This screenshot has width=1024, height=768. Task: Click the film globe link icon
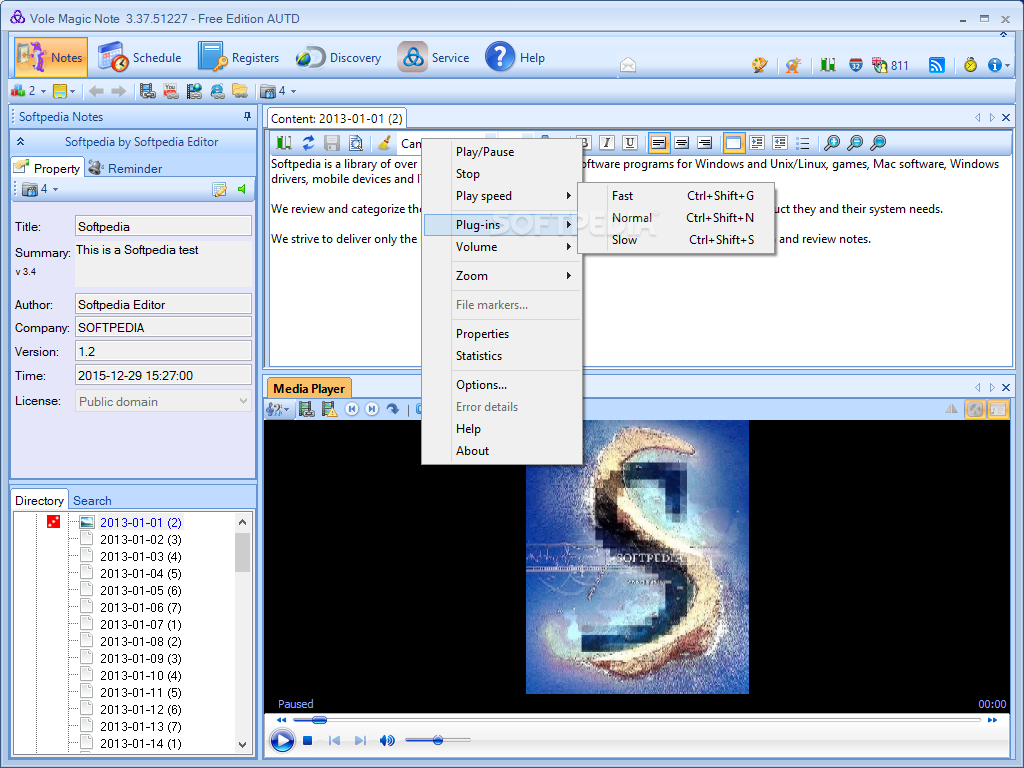pyautogui.click(x=194, y=91)
